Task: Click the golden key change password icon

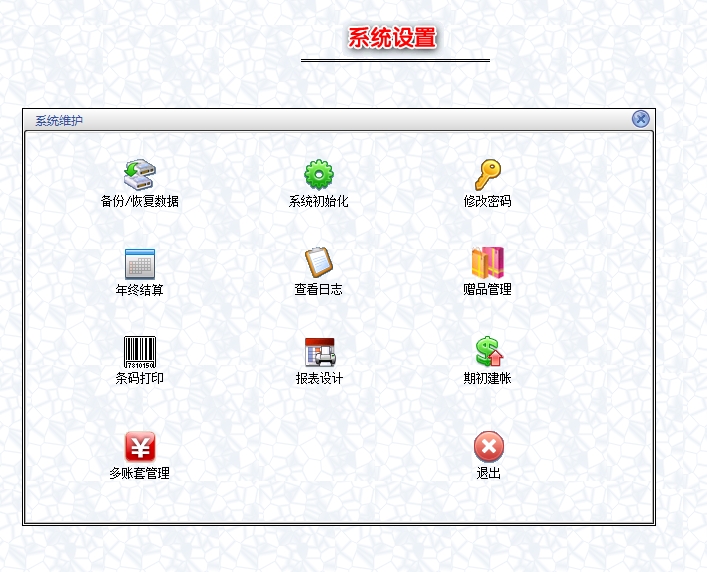Action: (x=488, y=174)
